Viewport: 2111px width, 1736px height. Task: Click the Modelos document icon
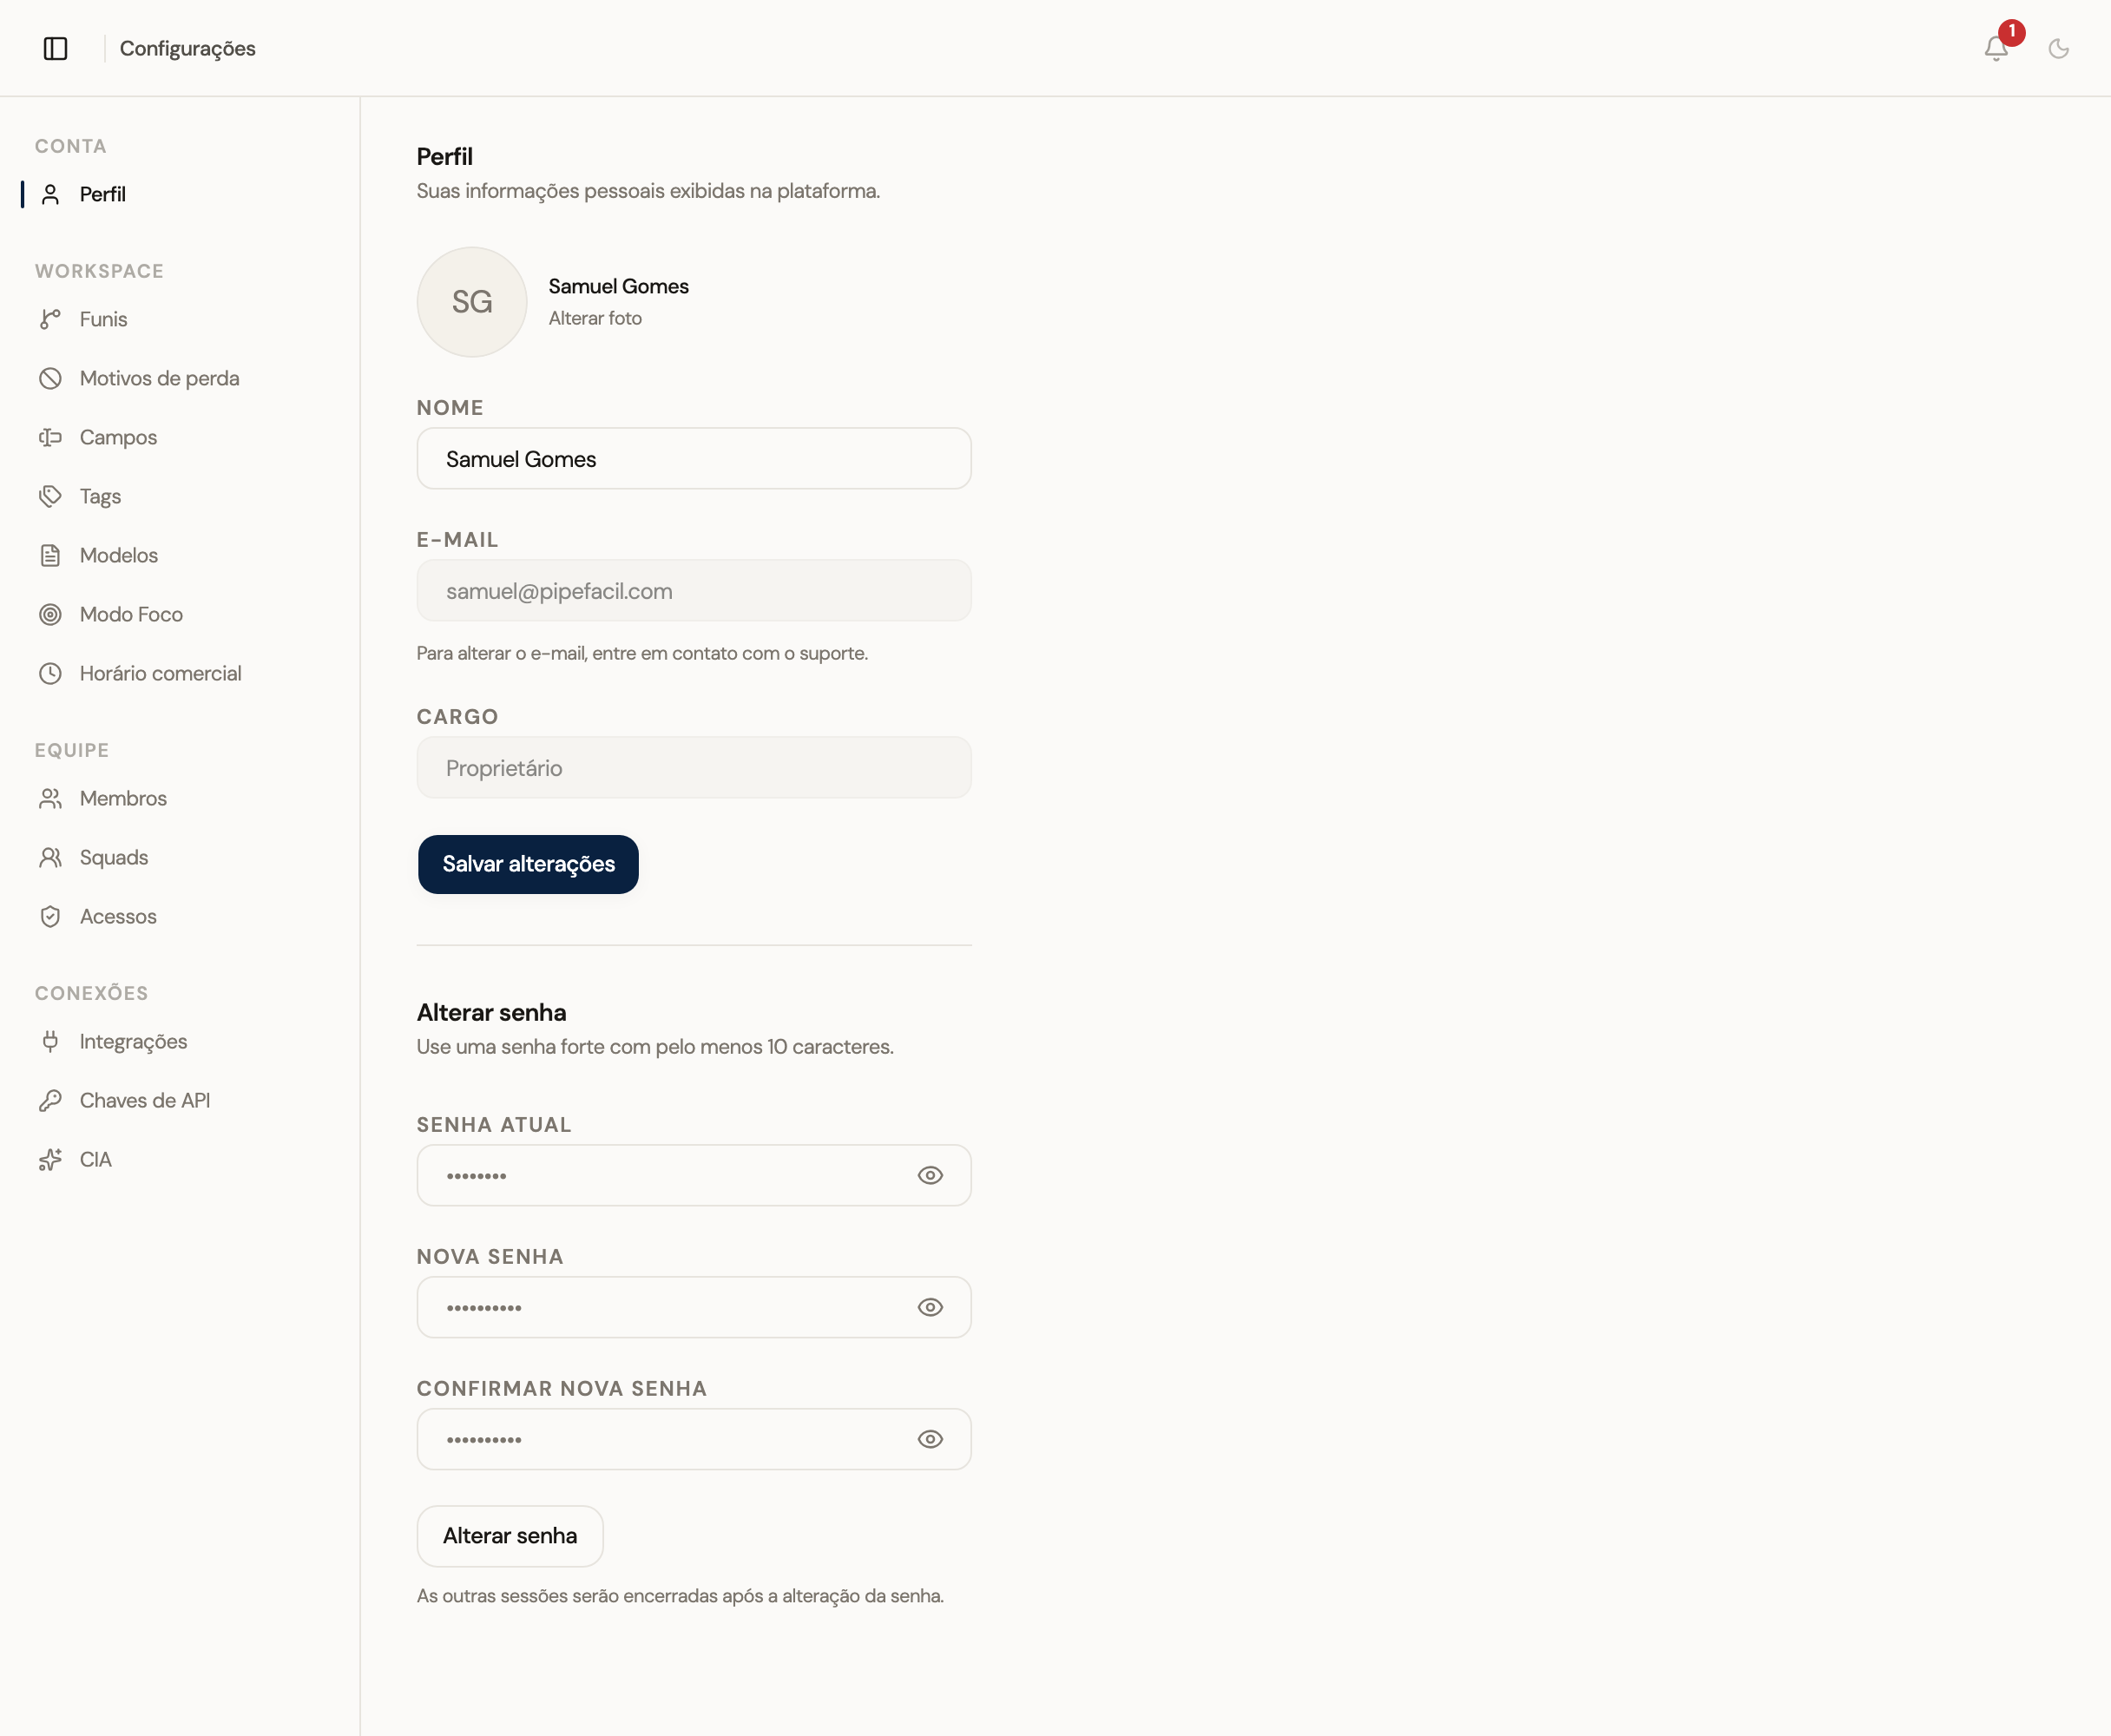point(50,555)
